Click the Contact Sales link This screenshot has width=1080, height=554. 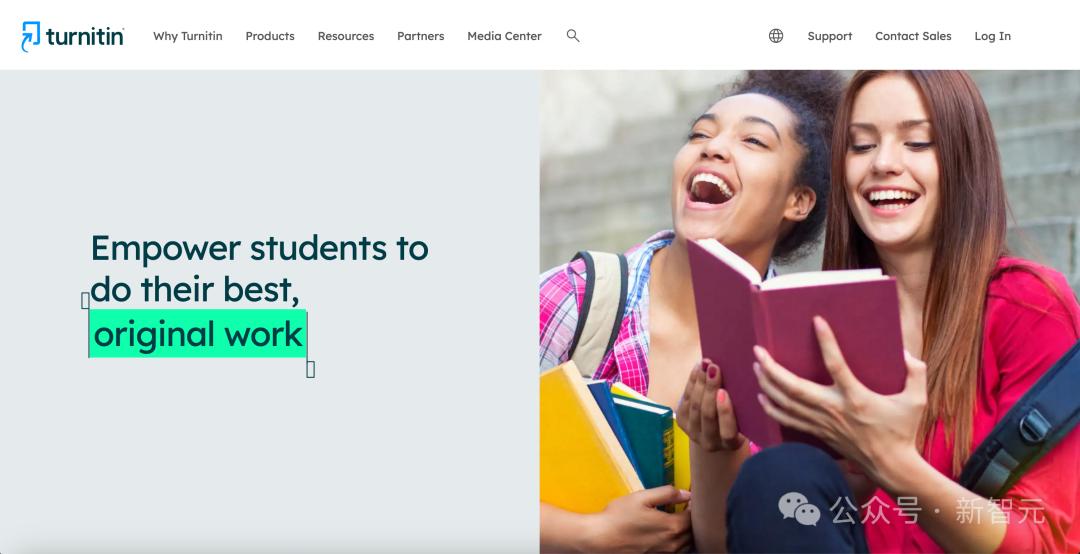click(913, 36)
